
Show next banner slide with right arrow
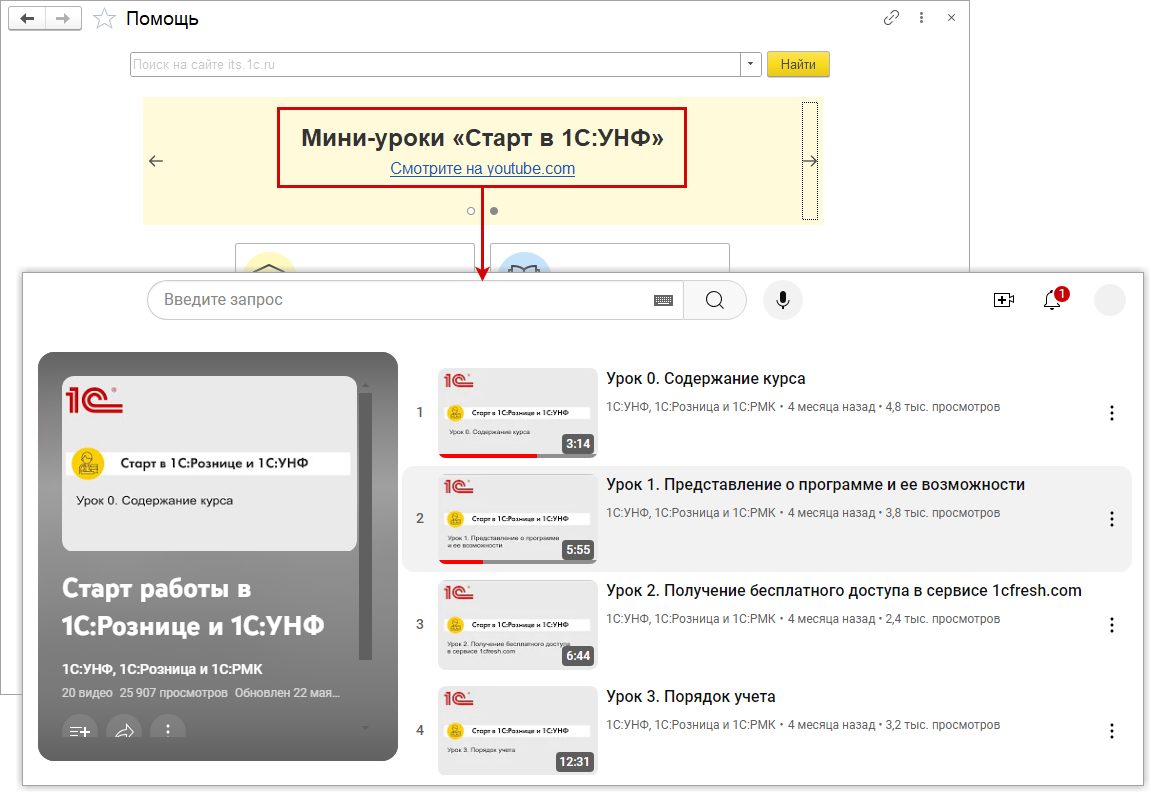pos(810,161)
